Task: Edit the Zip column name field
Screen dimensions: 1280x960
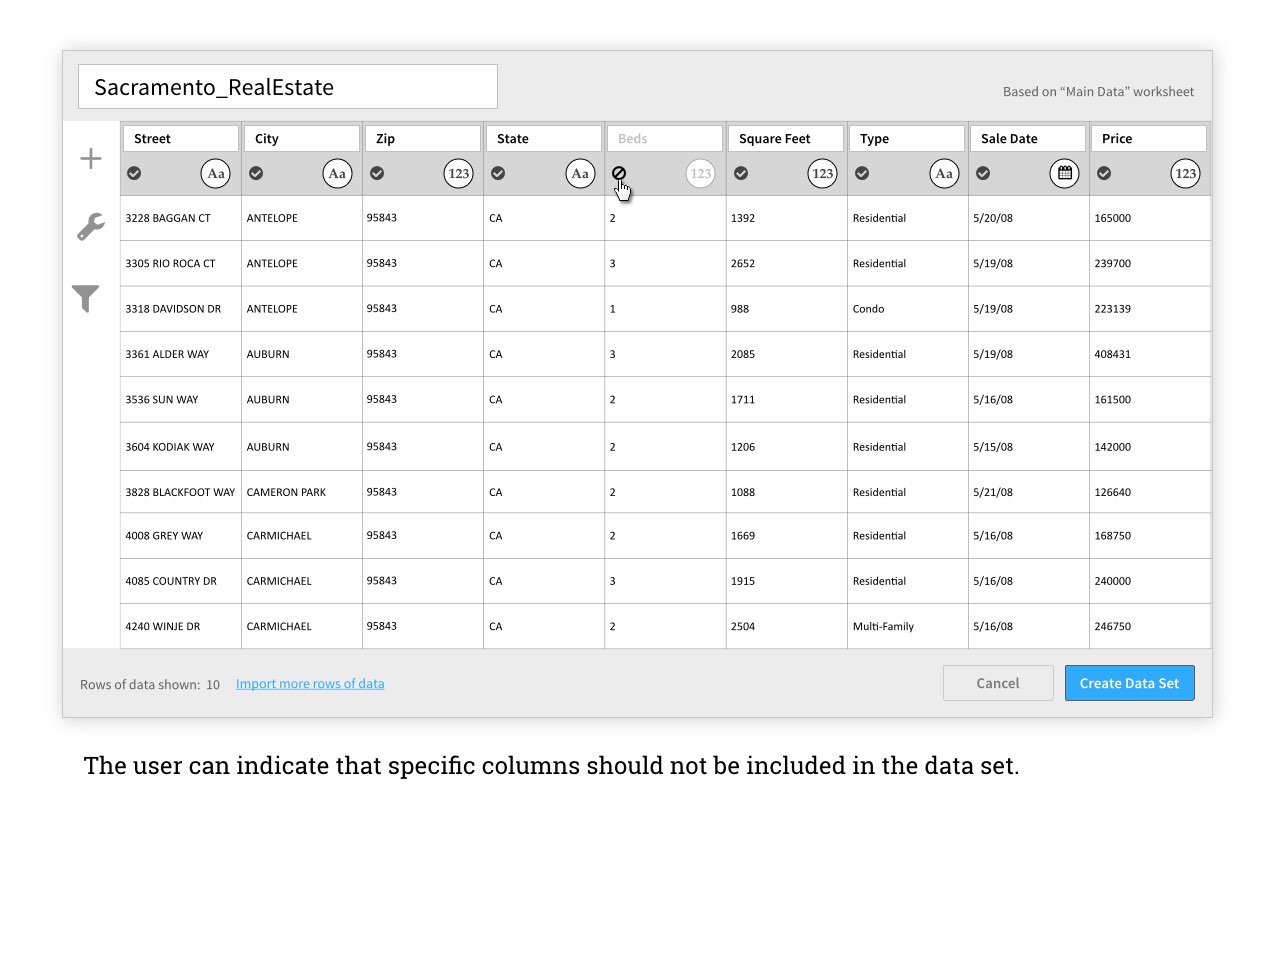Action: (x=423, y=139)
